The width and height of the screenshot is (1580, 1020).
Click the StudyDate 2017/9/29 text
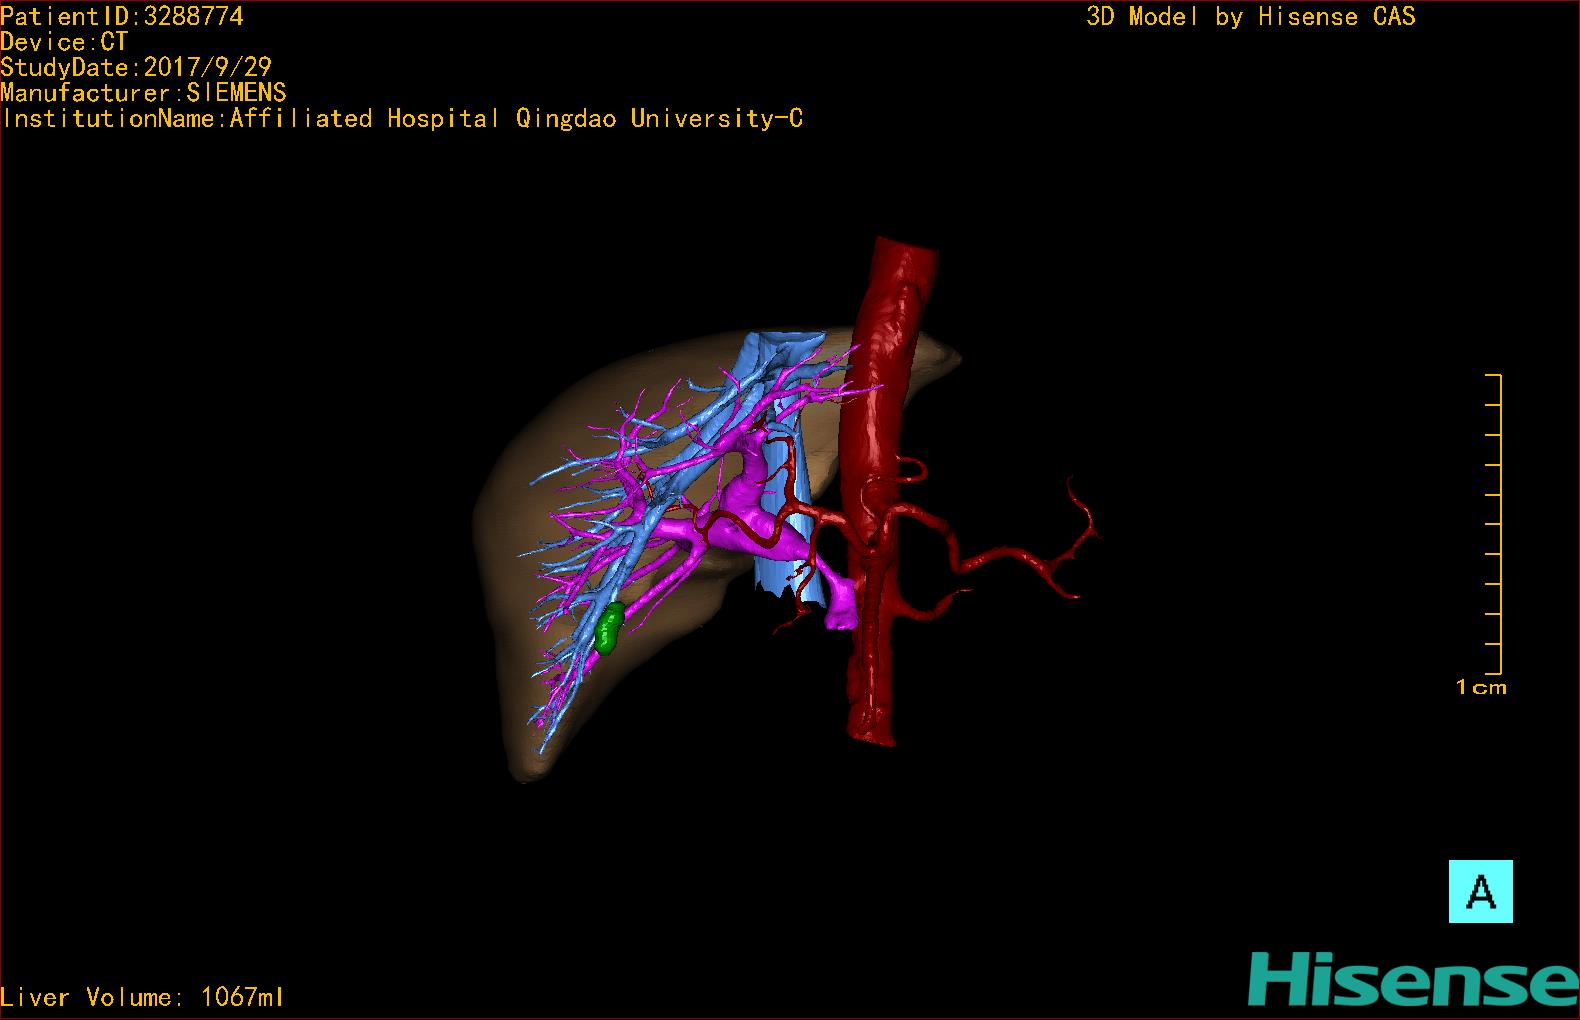coord(136,67)
